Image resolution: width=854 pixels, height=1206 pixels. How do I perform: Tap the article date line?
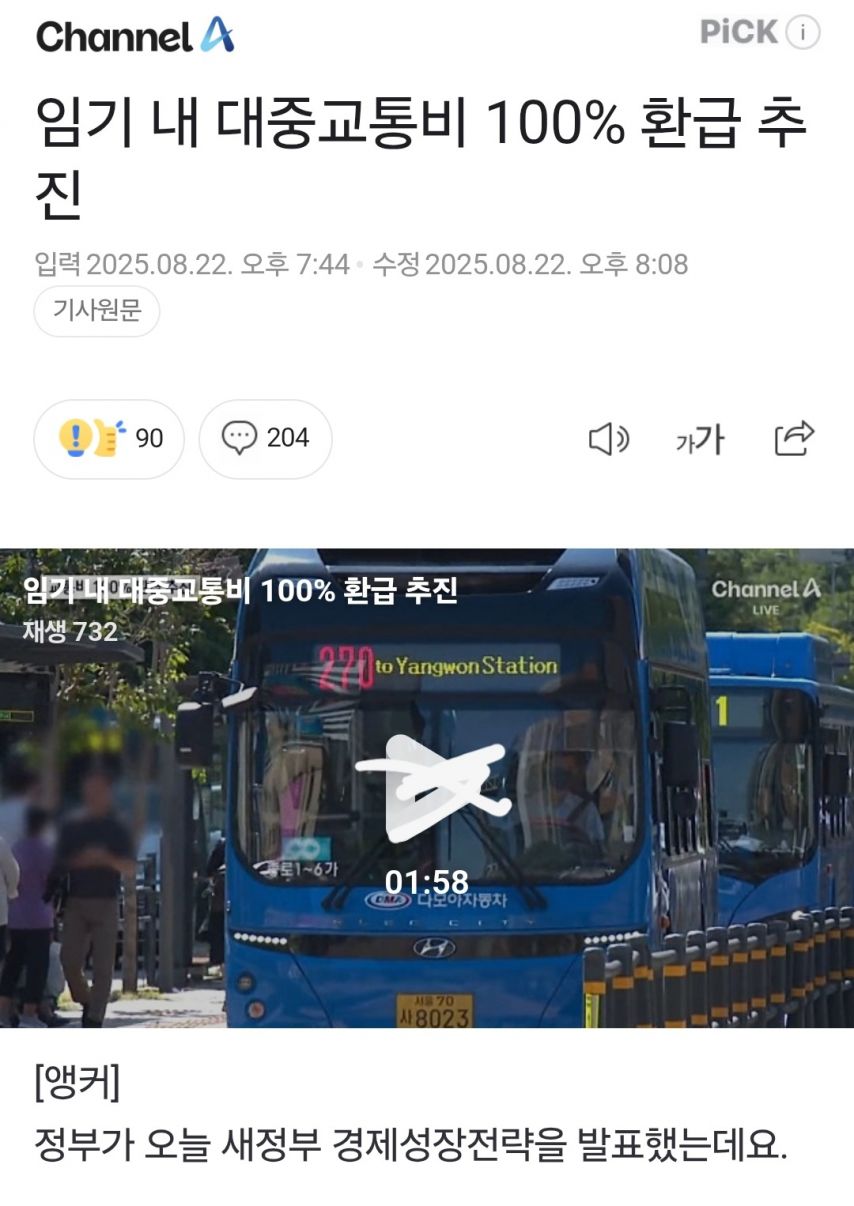click(x=361, y=265)
